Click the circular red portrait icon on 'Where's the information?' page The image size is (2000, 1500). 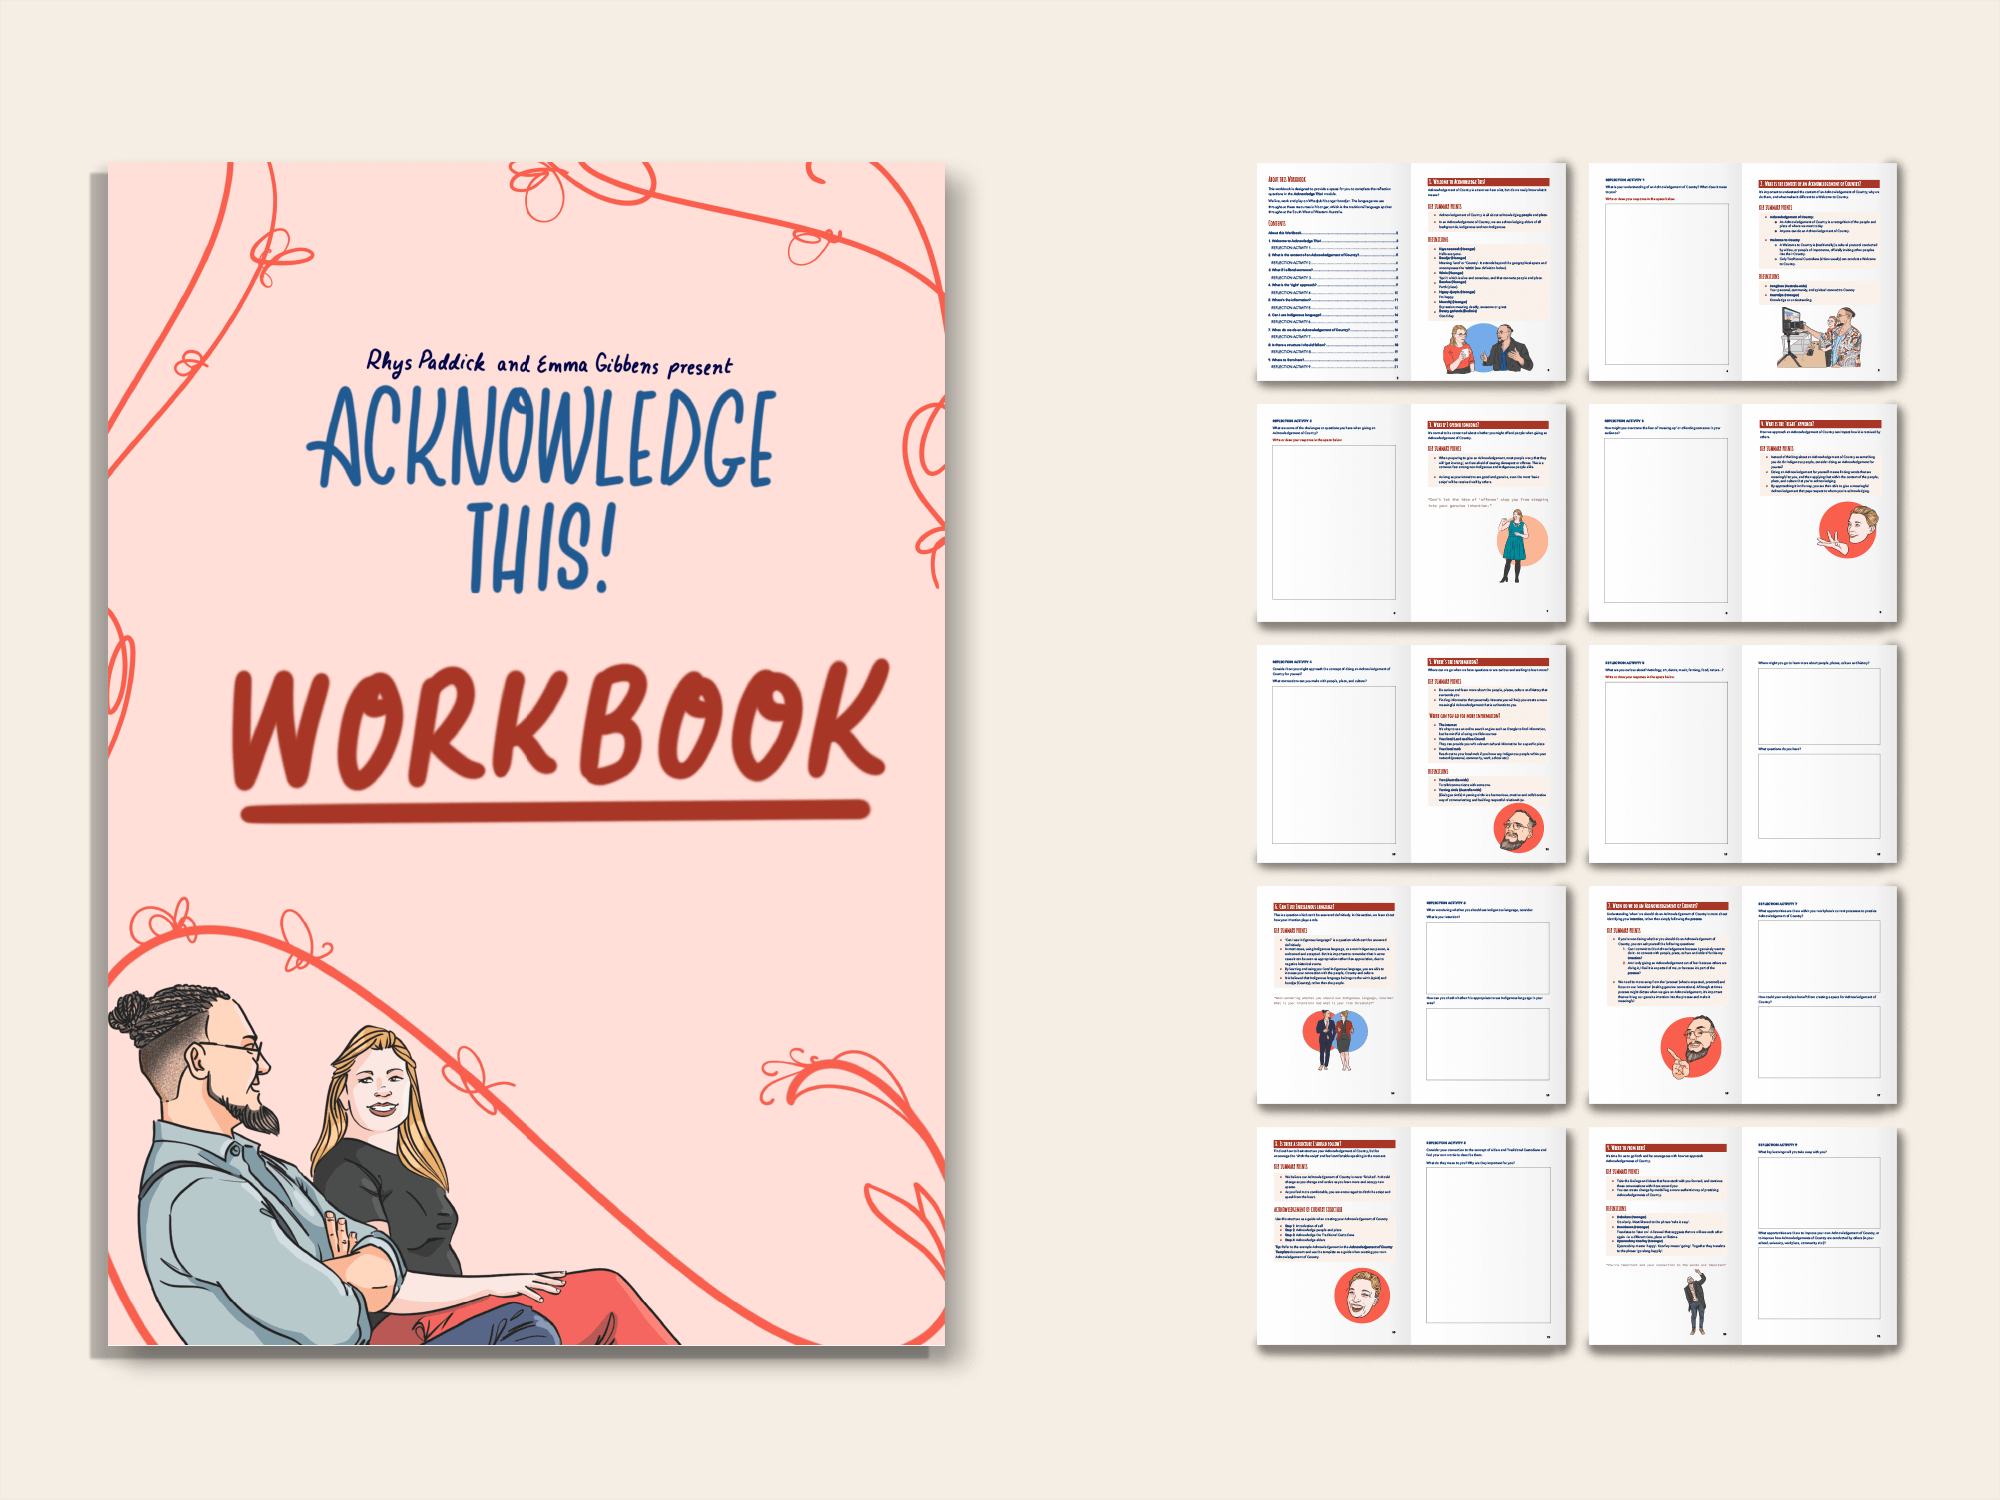(x=1518, y=827)
